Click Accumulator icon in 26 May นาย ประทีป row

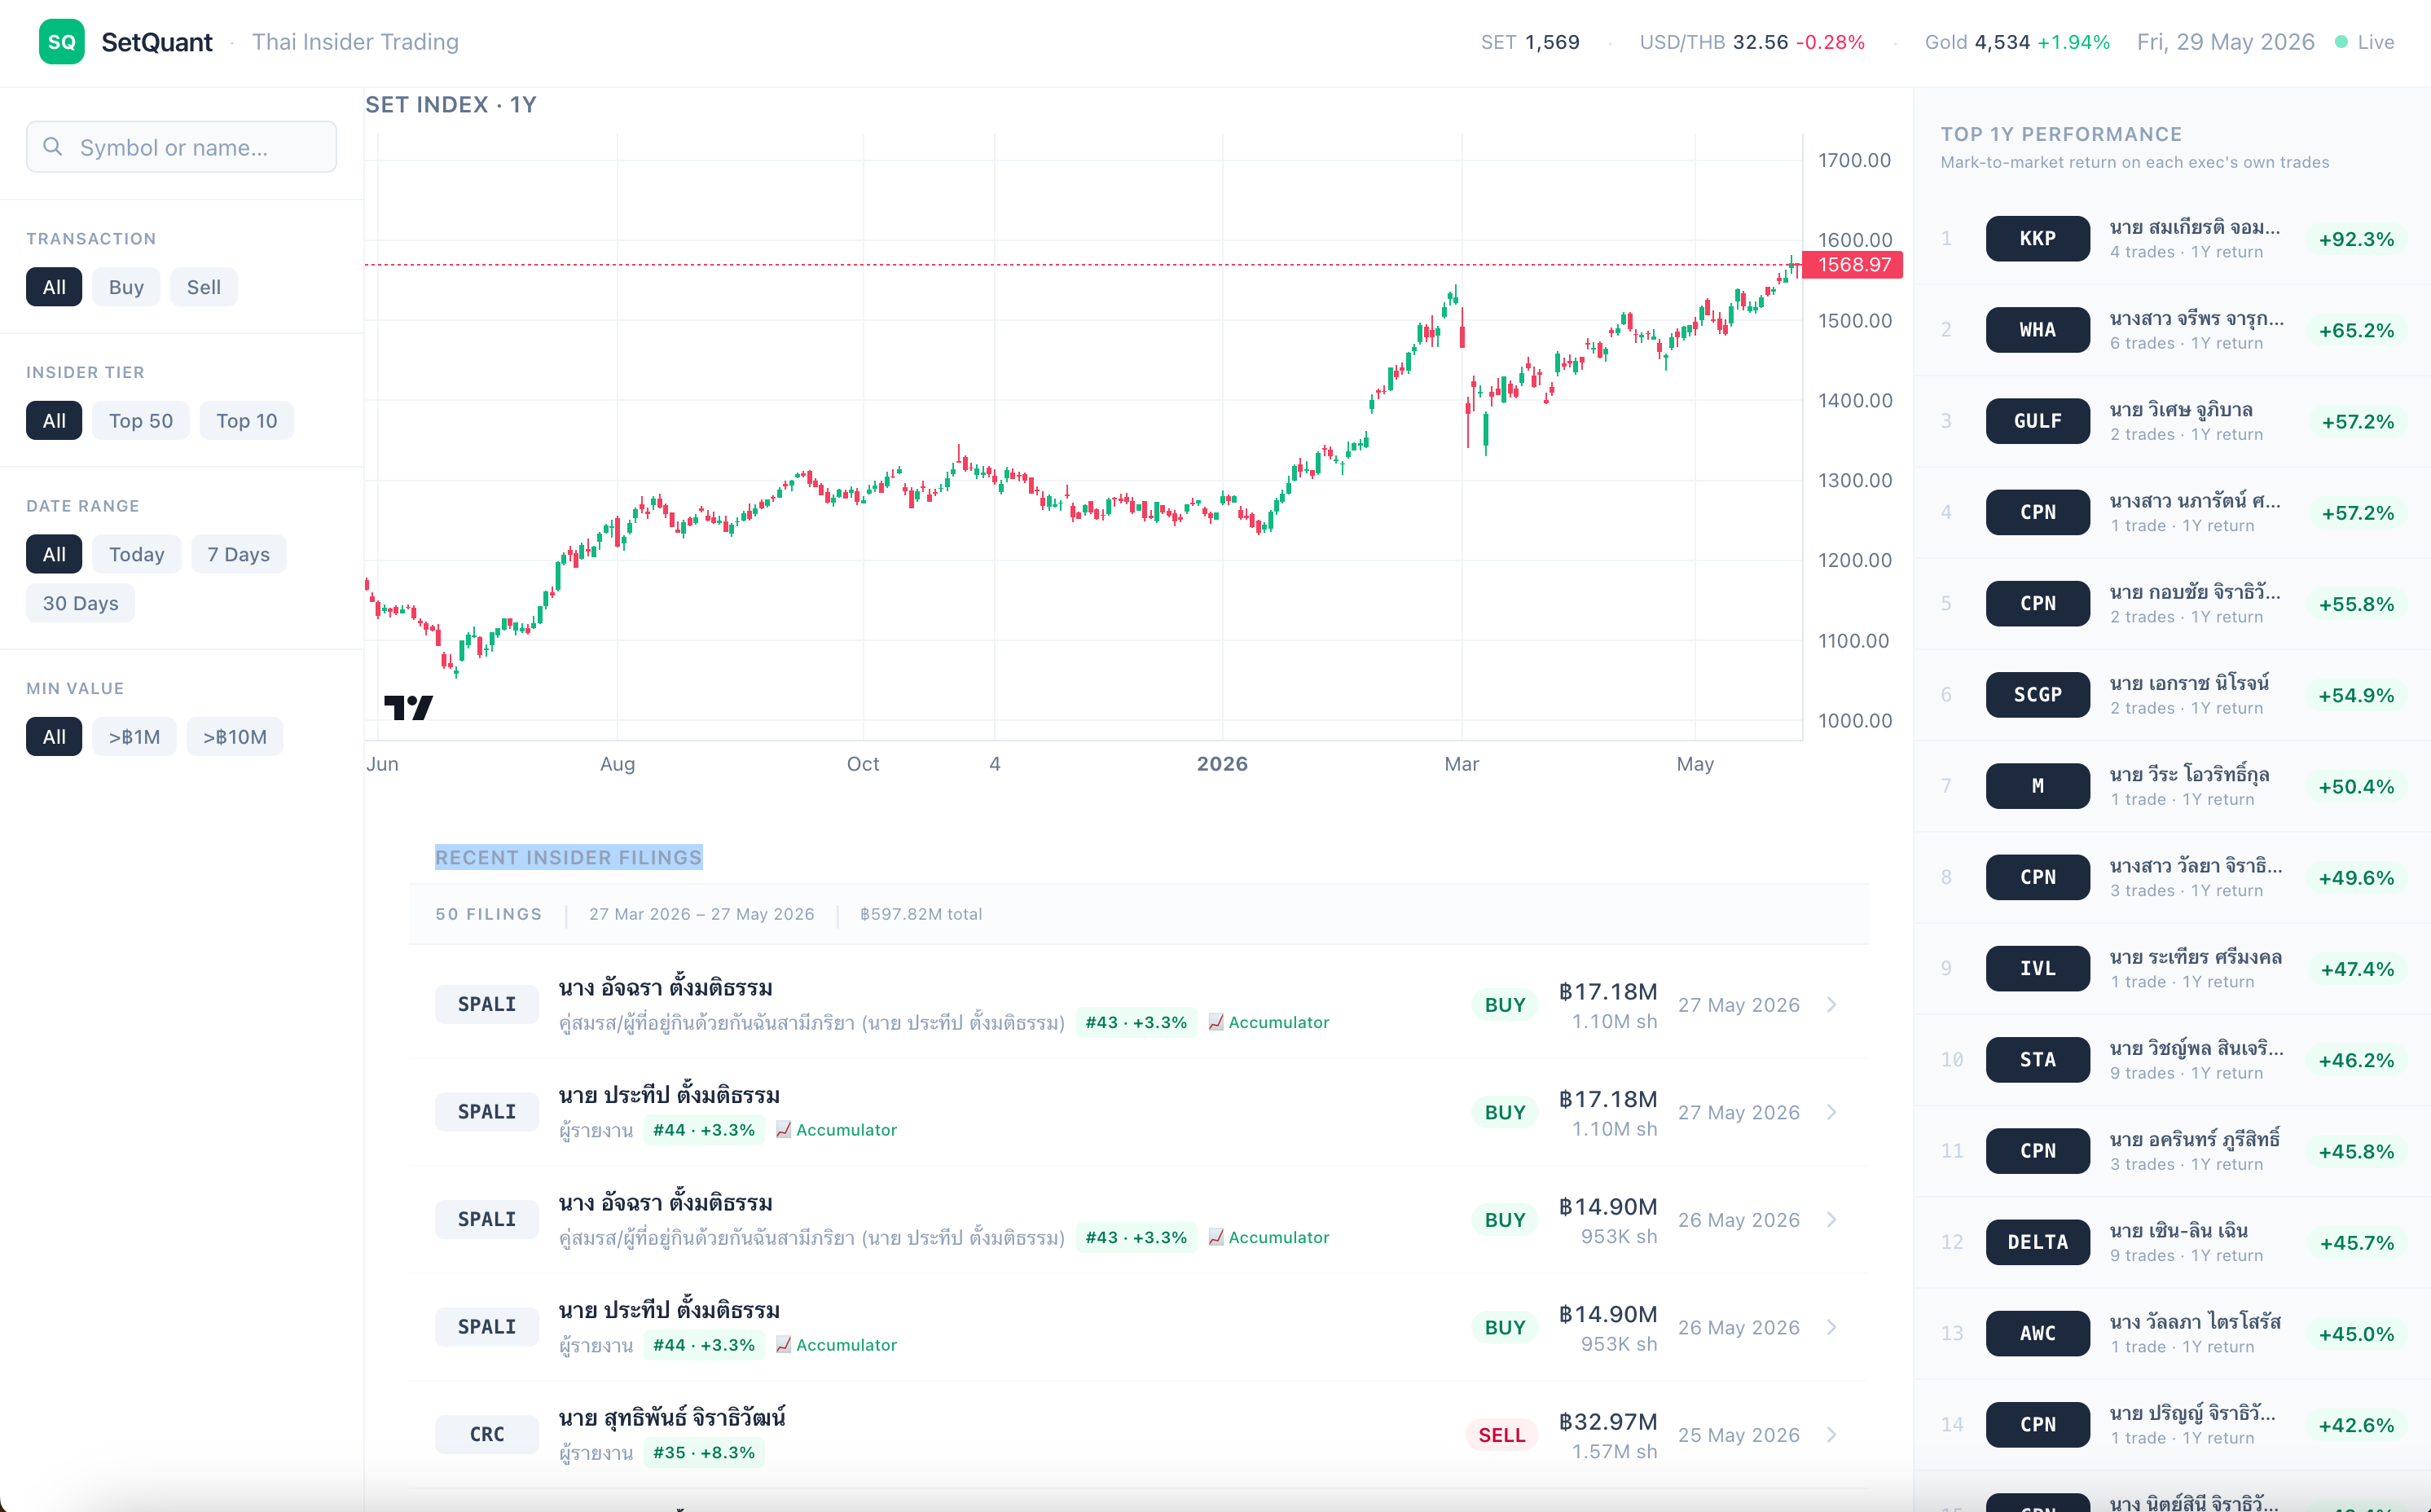(x=784, y=1345)
